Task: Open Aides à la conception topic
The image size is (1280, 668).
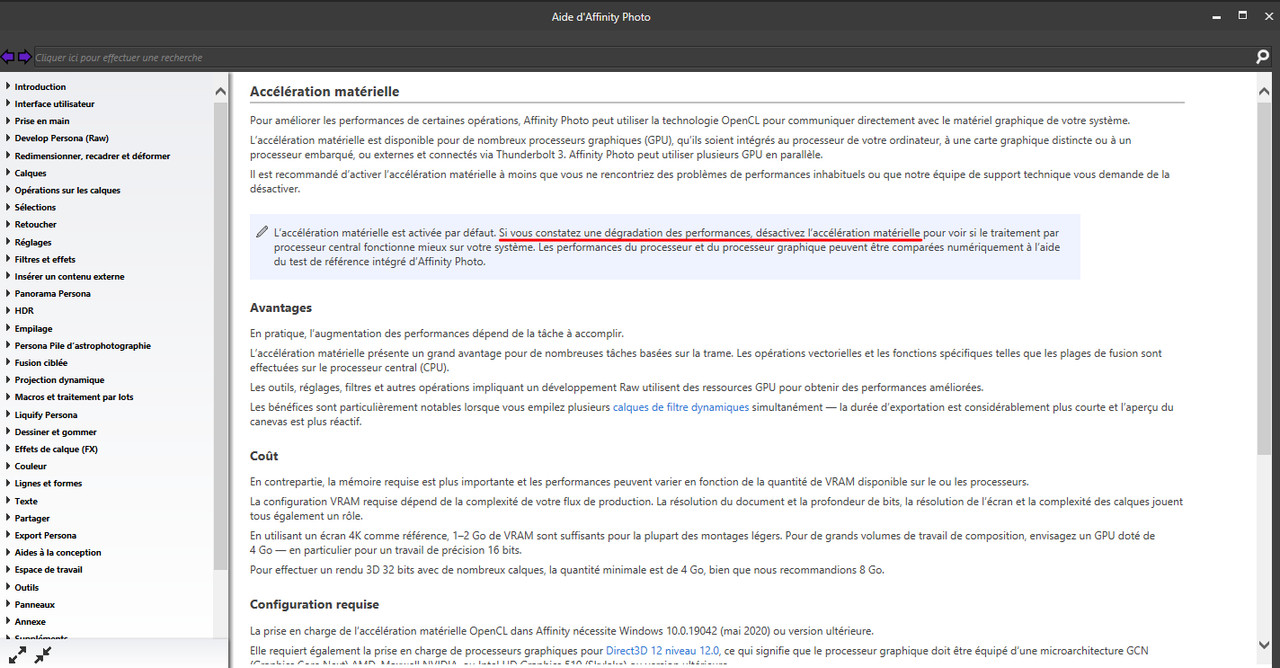Action: click(58, 552)
